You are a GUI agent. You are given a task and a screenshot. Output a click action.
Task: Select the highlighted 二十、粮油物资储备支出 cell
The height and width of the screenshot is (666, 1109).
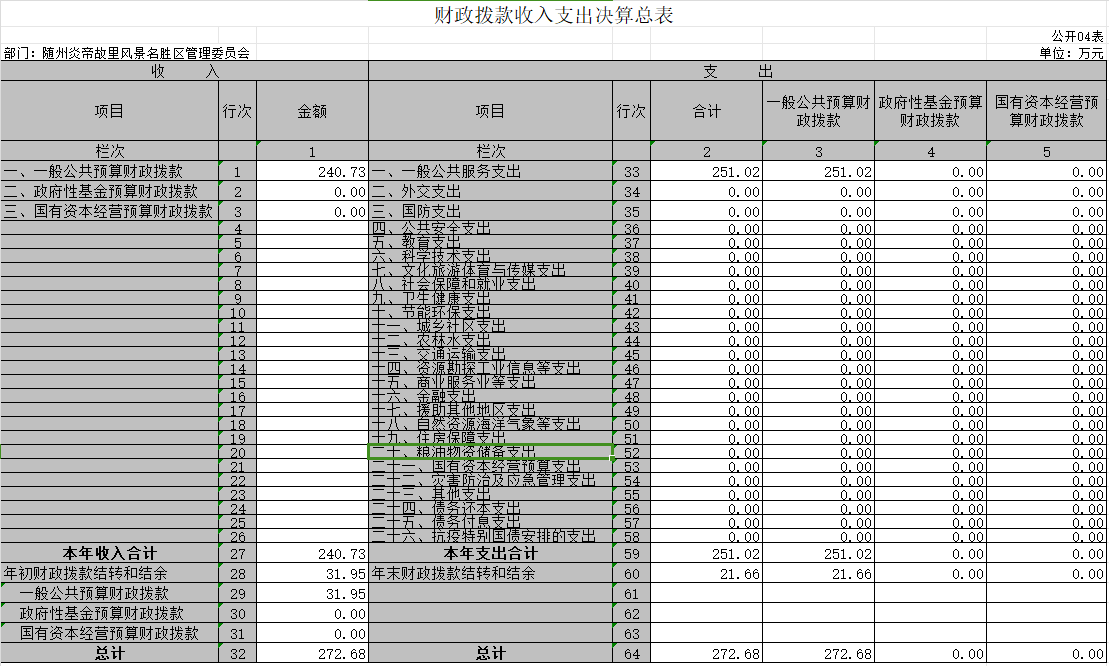[x=490, y=452]
